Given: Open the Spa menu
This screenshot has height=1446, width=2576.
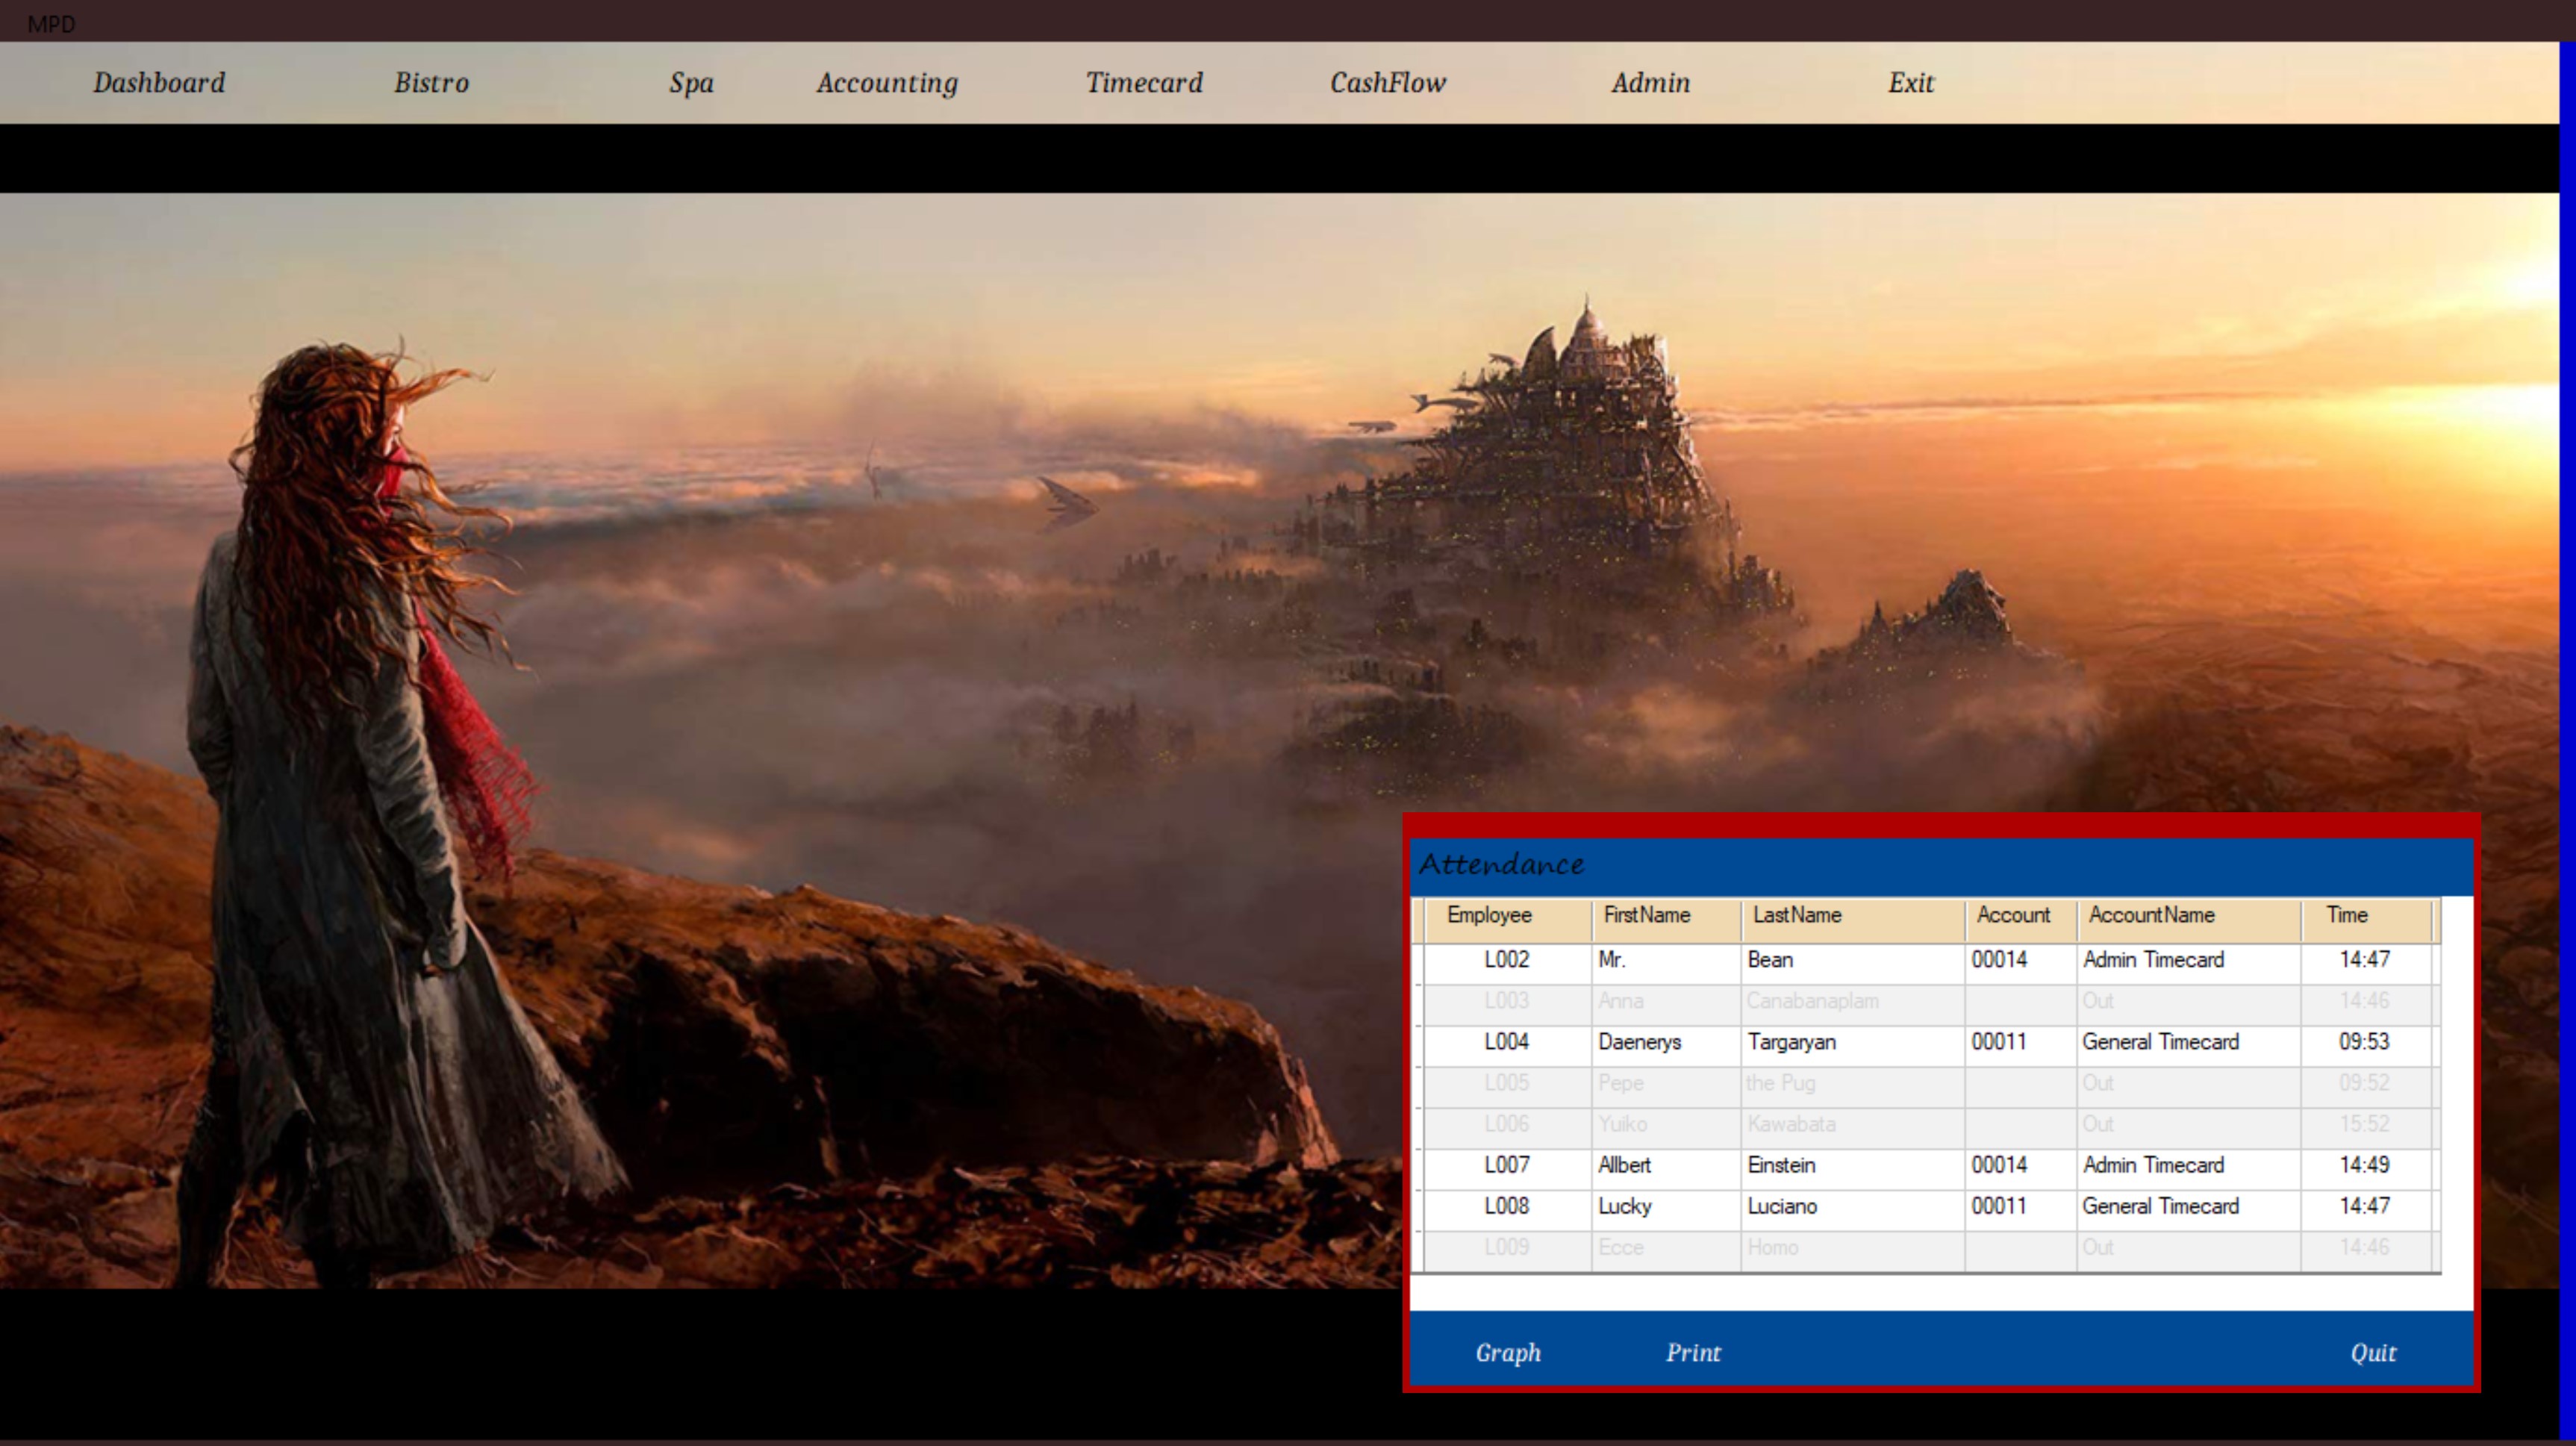Looking at the screenshot, I should [x=691, y=83].
